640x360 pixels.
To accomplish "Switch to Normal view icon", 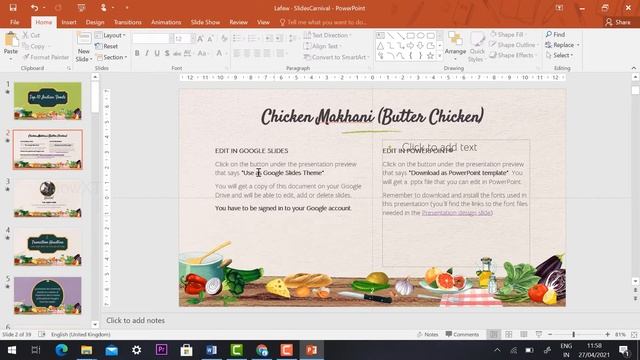I will [493, 334].
